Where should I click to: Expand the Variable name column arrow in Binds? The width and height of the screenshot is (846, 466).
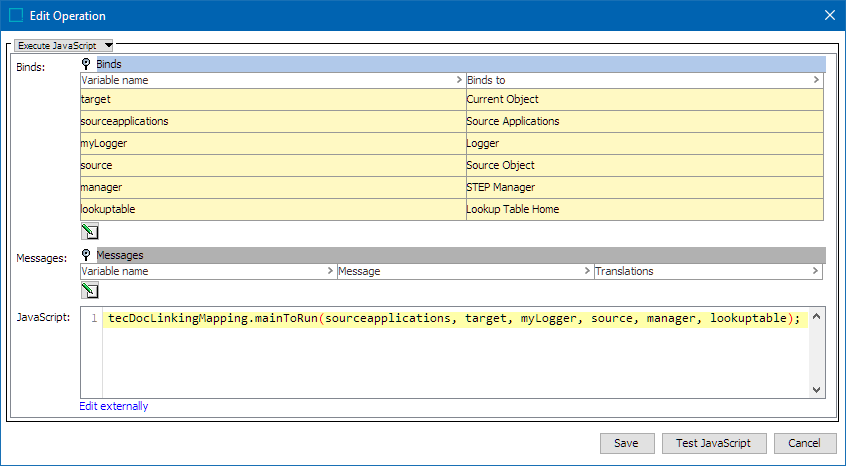458,80
